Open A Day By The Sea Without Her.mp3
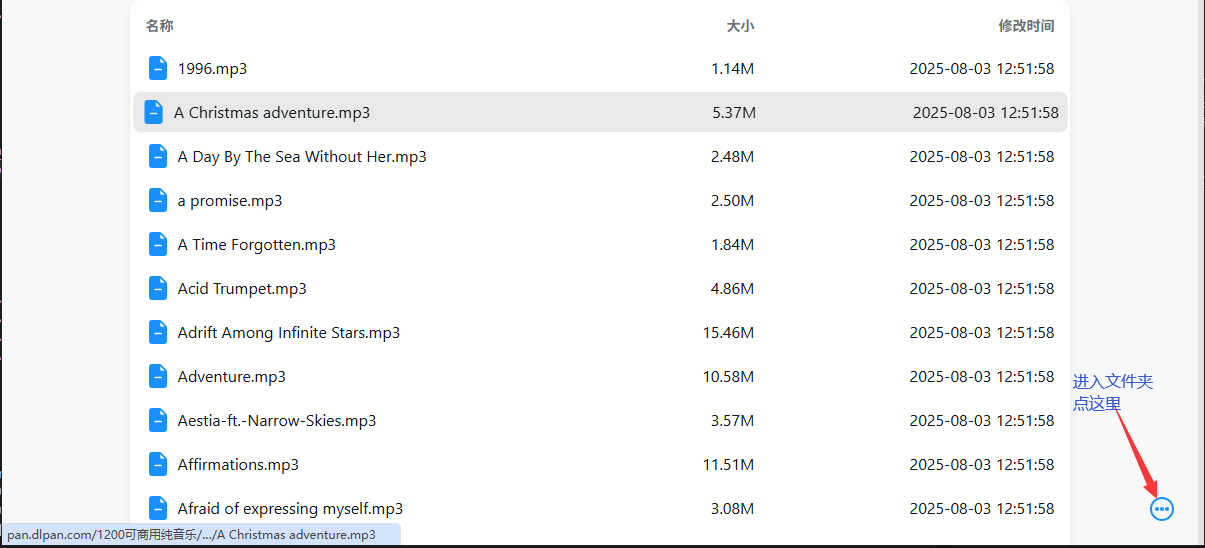The image size is (1205, 548). (302, 157)
